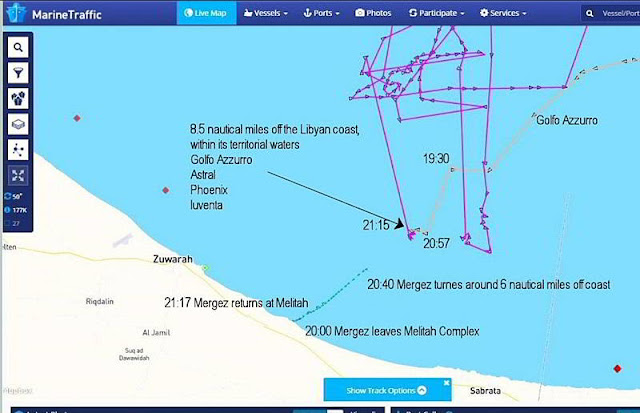
Task: Expand the Vessels dropdown menu
Action: point(266,13)
